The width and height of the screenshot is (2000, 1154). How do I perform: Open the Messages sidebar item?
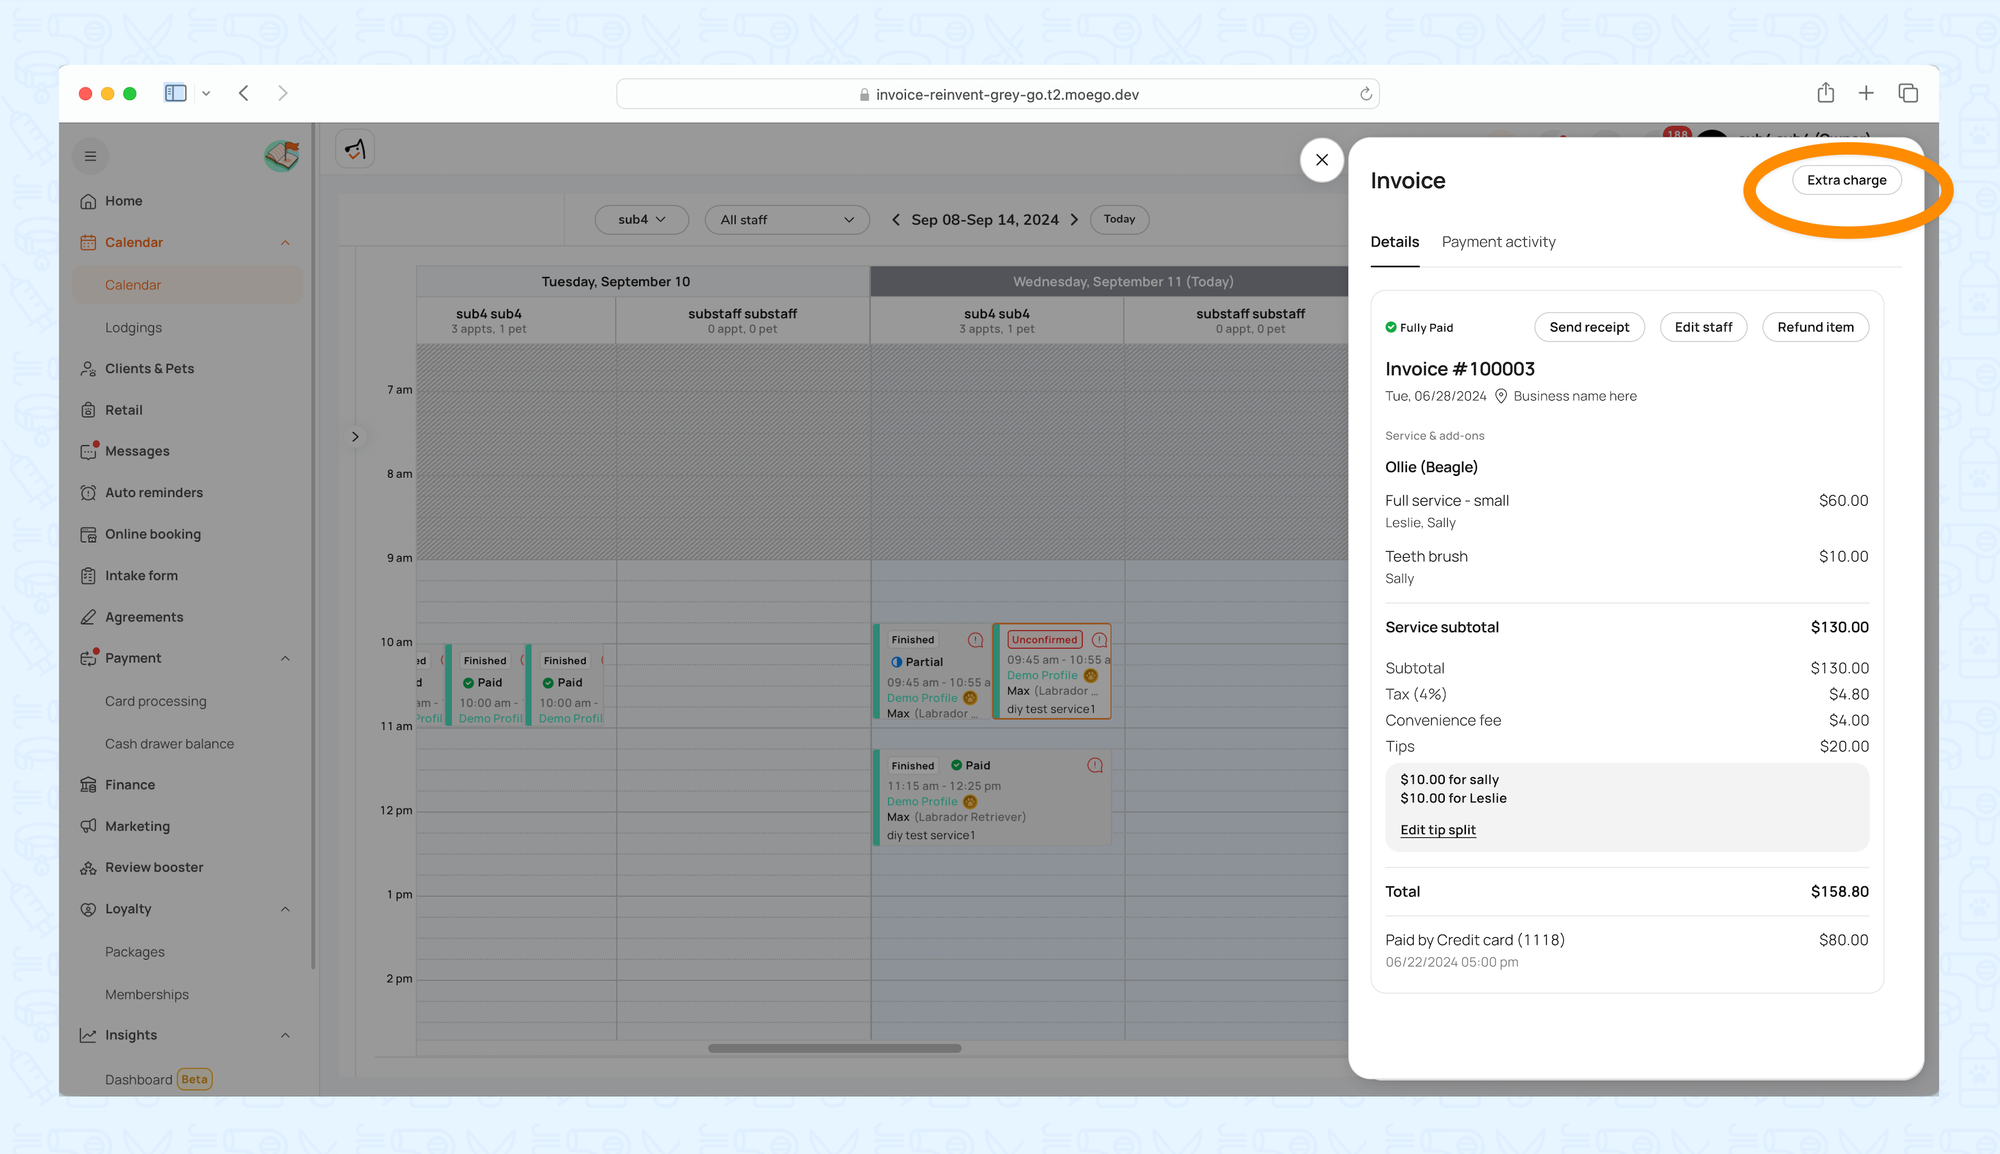click(137, 452)
